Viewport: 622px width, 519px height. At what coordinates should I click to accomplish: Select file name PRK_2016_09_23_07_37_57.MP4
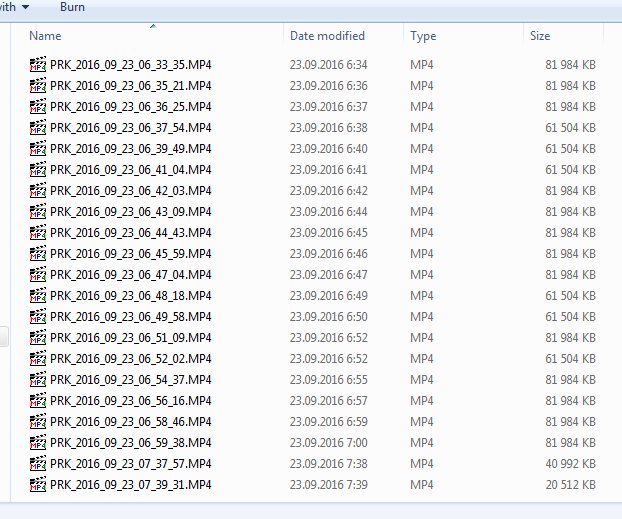[x=130, y=463]
